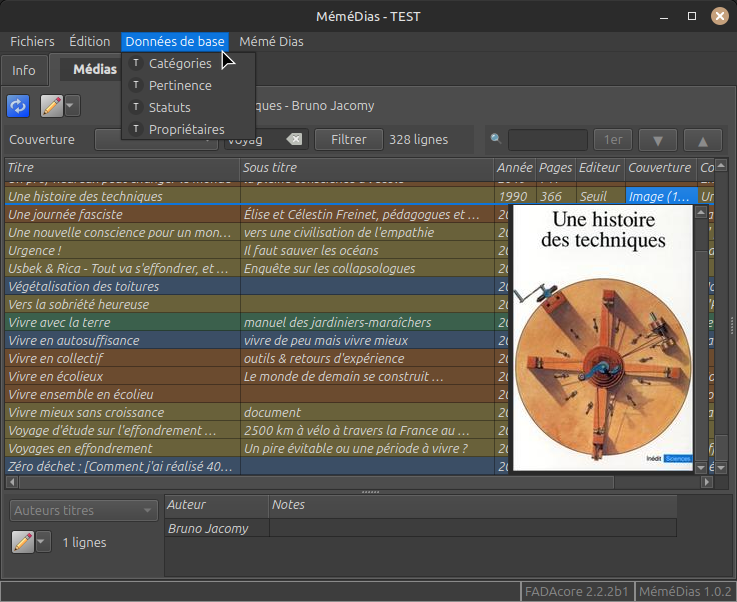
Task: Open the Édition menu
Action: pos(90,41)
